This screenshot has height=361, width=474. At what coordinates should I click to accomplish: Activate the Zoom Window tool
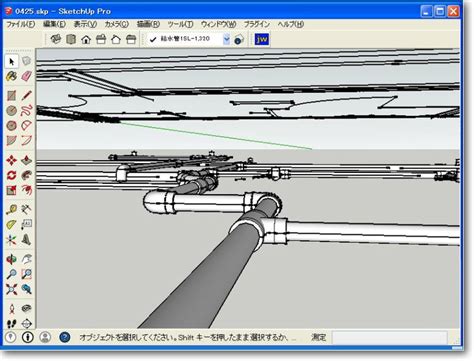coord(26,274)
